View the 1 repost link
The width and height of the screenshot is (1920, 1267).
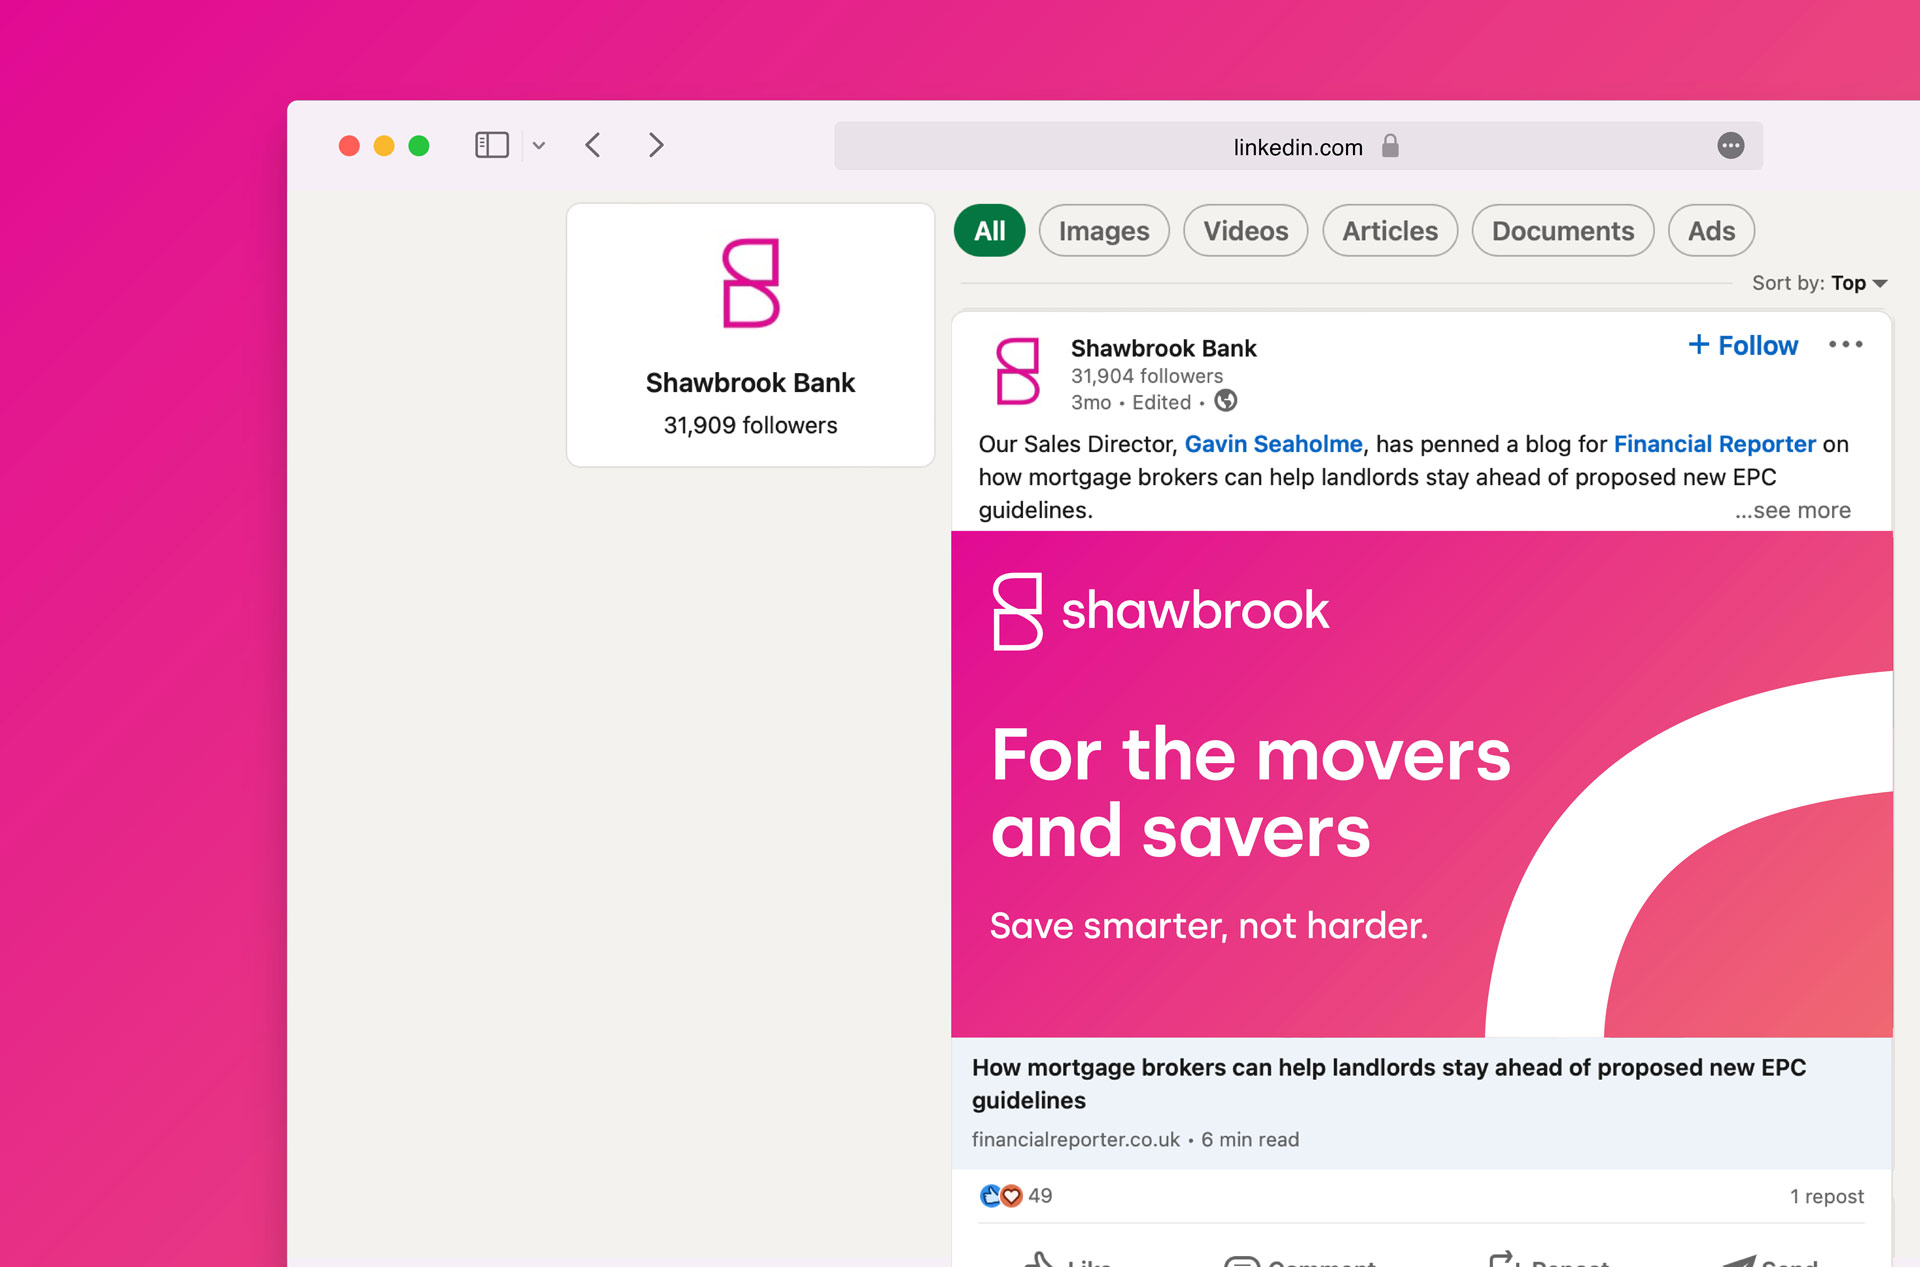pos(1826,1196)
